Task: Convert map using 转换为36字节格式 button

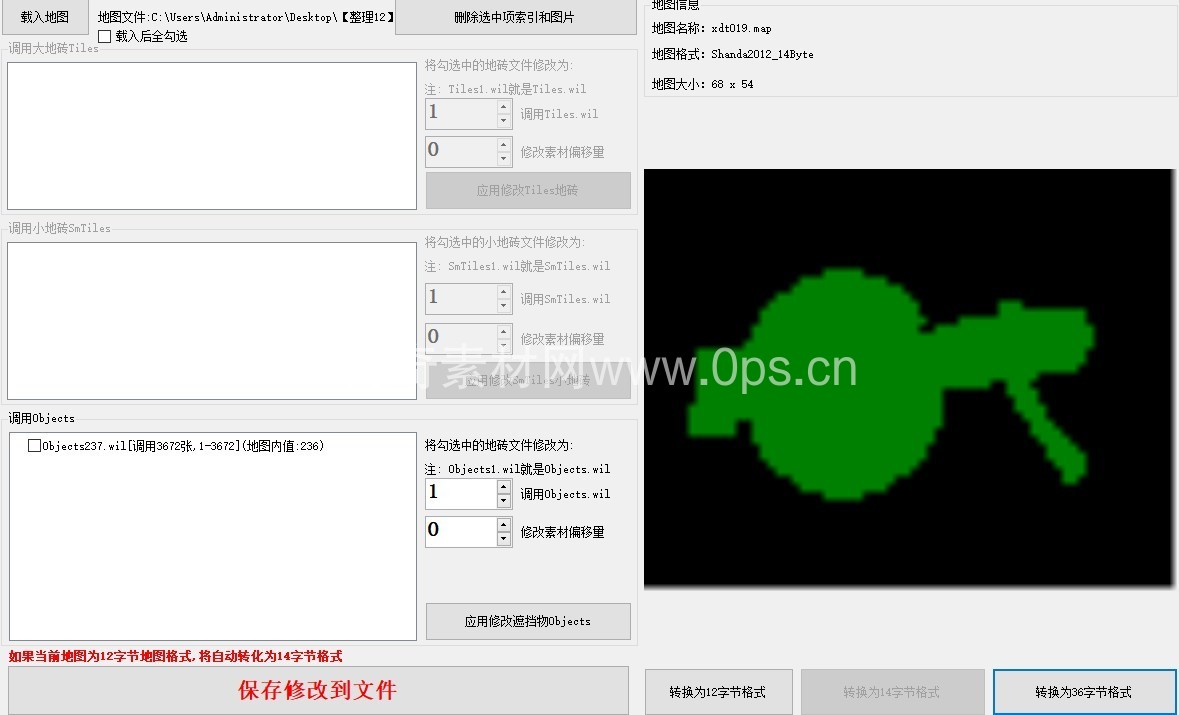Action: (x=1083, y=692)
